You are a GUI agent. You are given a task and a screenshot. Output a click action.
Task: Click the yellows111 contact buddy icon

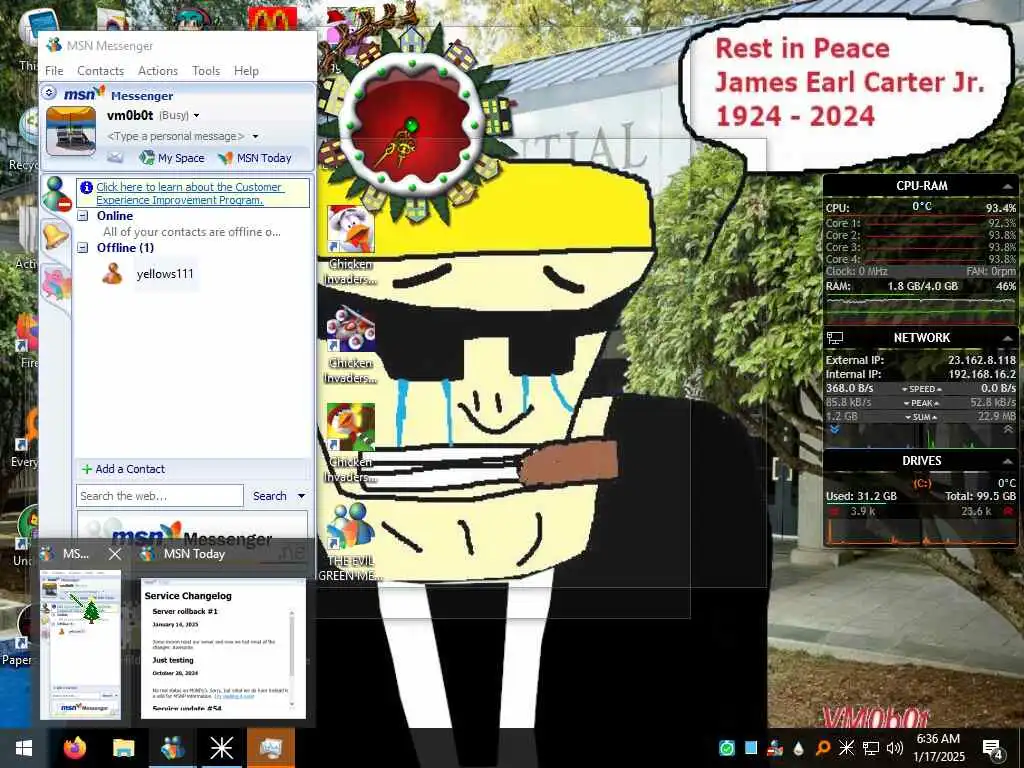[x=112, y=274]
